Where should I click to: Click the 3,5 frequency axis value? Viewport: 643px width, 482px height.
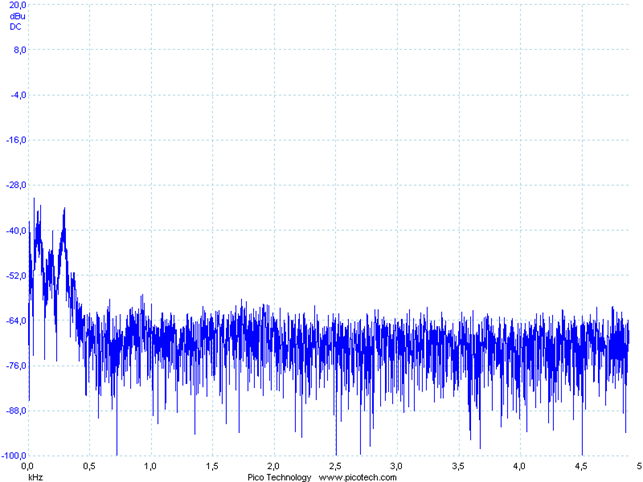458,466
